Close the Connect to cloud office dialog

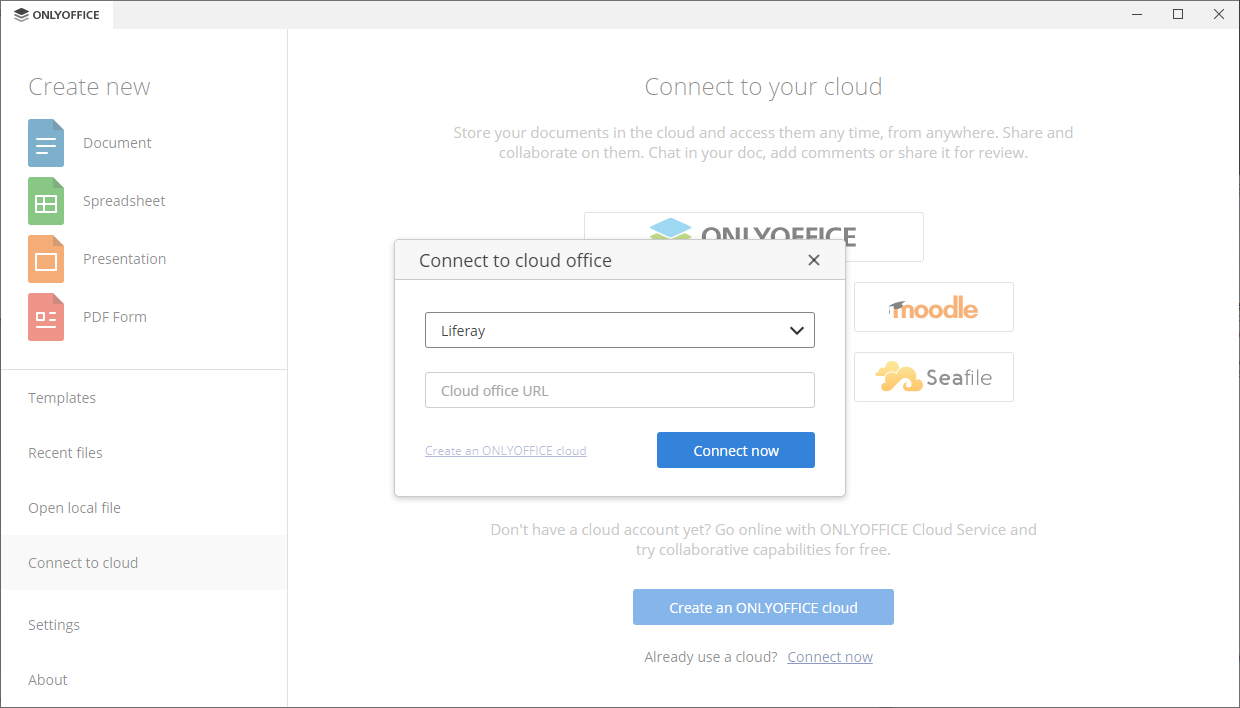coord(813,260)
